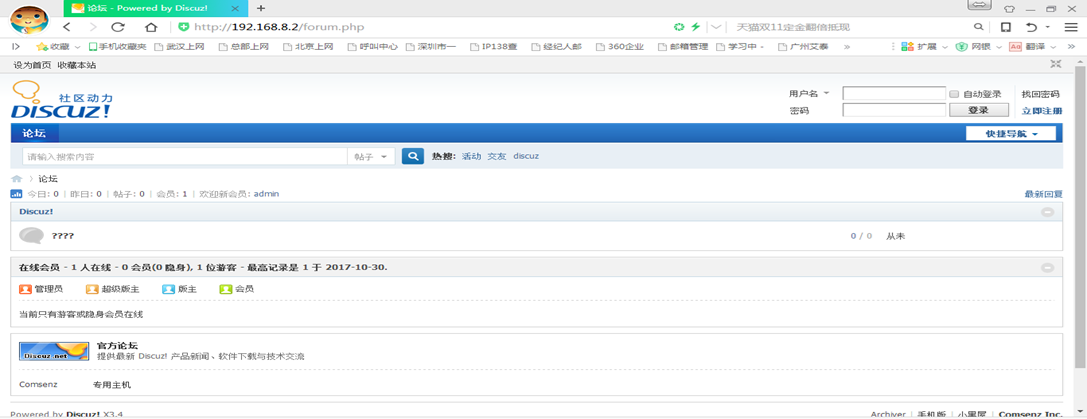Click the fullscreen collapse arrows icon
The height and width of the screenshot is (419, 1087).
coord(1056,64)
